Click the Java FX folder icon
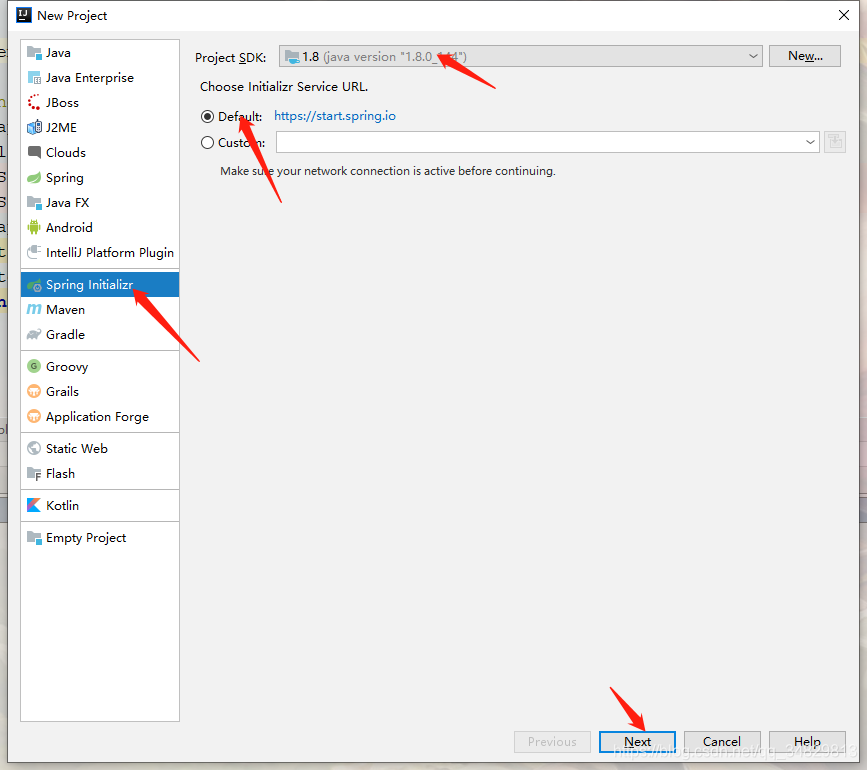The height and width of the screenshot is (770, 867). pyautogui.click(x=34, y=203)
